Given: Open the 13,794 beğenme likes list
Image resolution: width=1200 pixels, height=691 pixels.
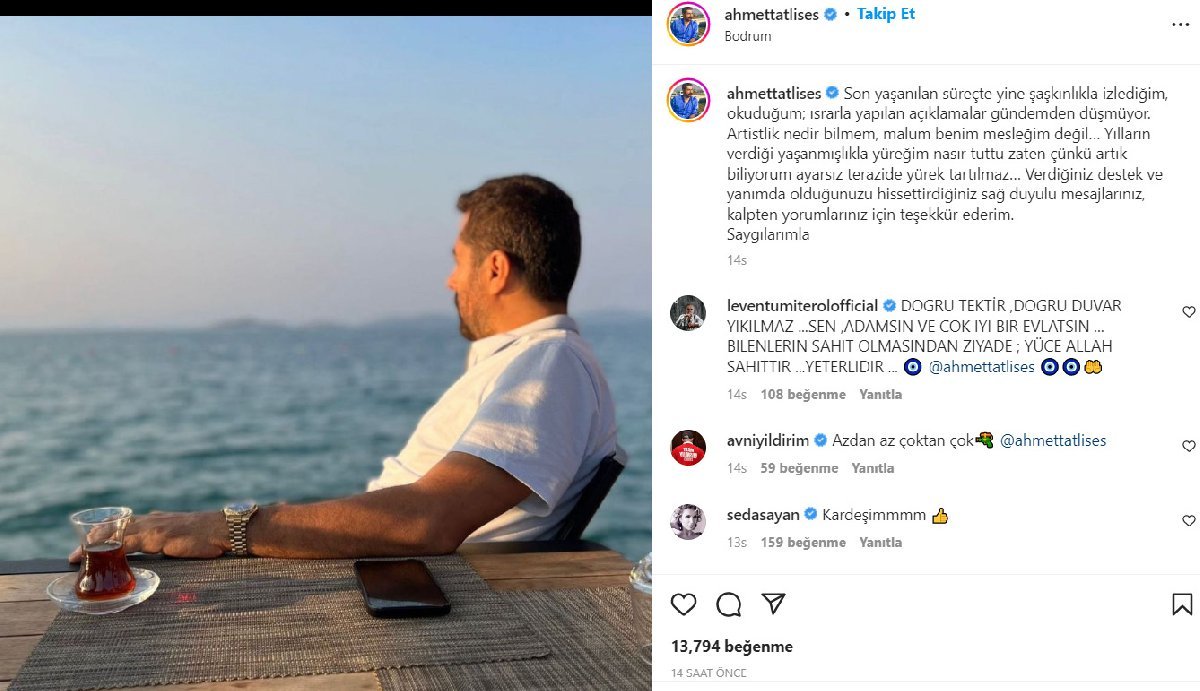Looking at the screenshot, I should pos(731,647).
